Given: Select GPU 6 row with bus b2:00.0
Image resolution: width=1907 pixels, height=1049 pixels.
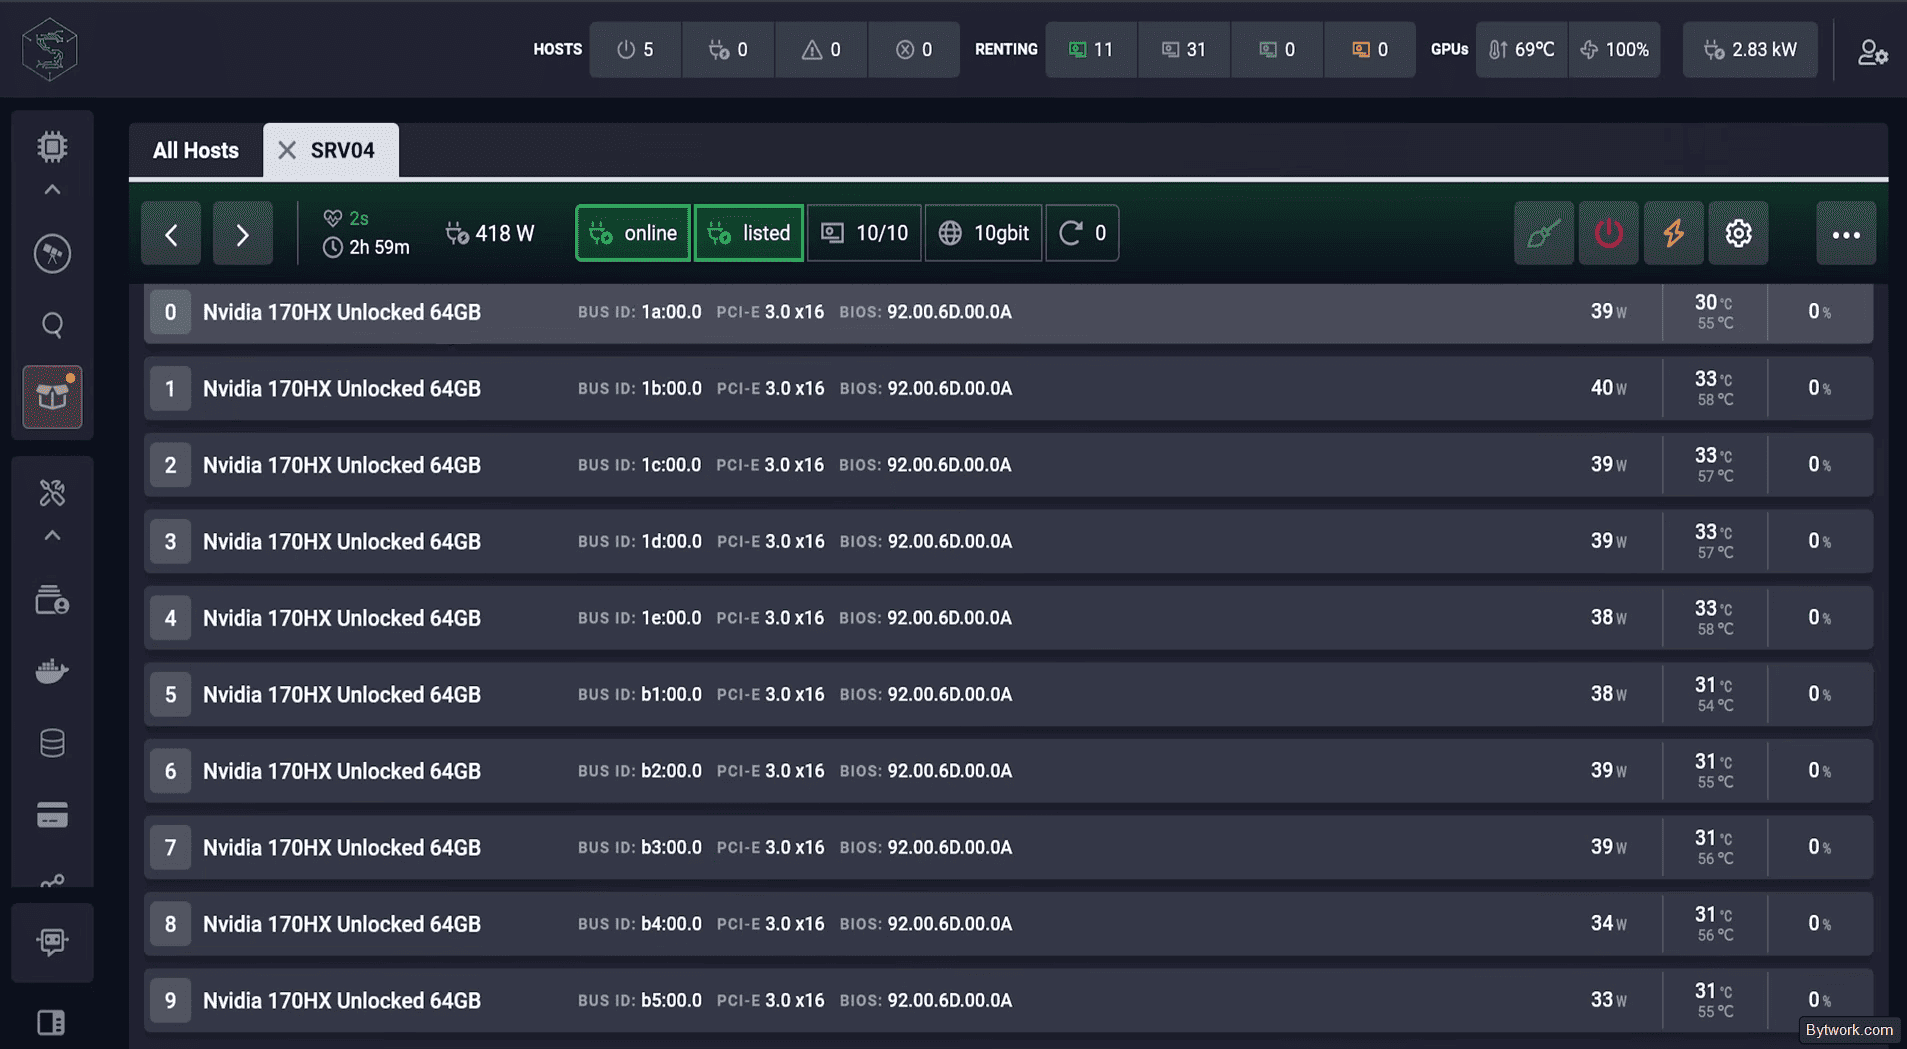Looking at the screenshot, I should click(1008, 771).
